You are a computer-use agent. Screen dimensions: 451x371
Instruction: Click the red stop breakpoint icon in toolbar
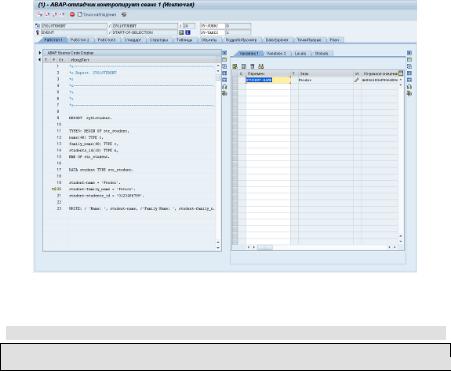(72, 14)
